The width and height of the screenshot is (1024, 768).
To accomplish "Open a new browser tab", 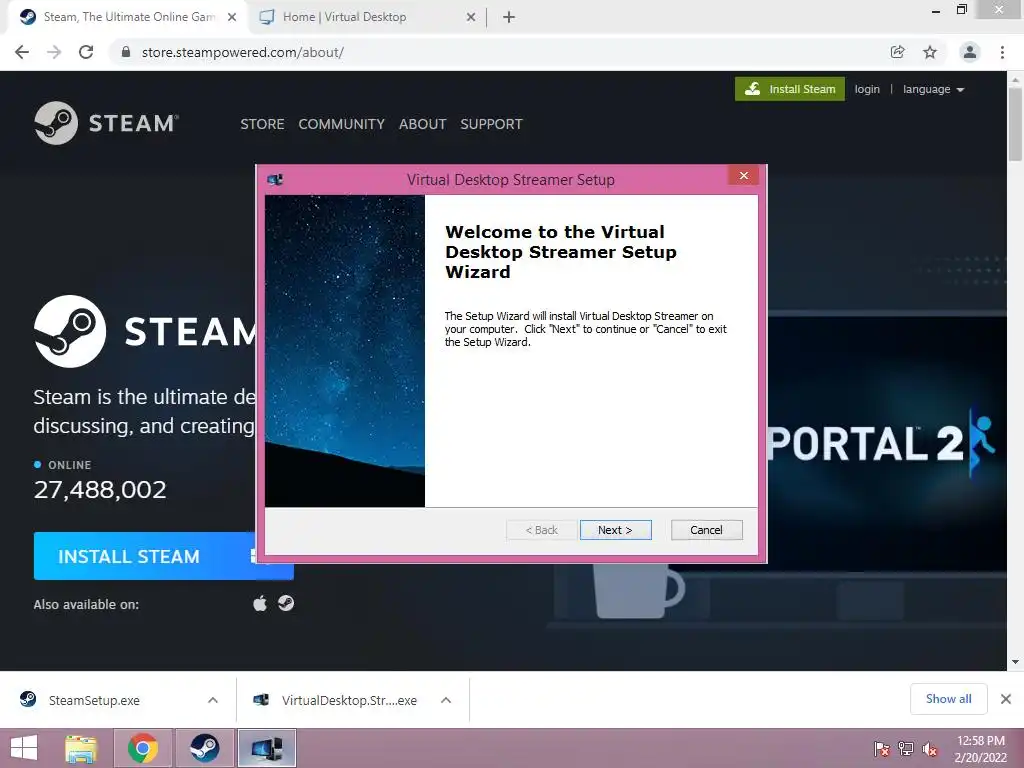I will (x=509, y=17).
